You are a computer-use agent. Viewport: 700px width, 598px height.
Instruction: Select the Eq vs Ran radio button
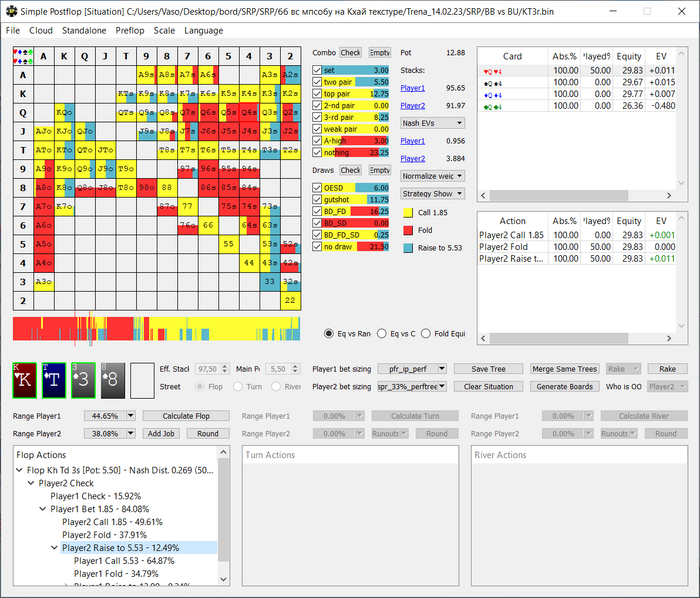pos(329,333)
